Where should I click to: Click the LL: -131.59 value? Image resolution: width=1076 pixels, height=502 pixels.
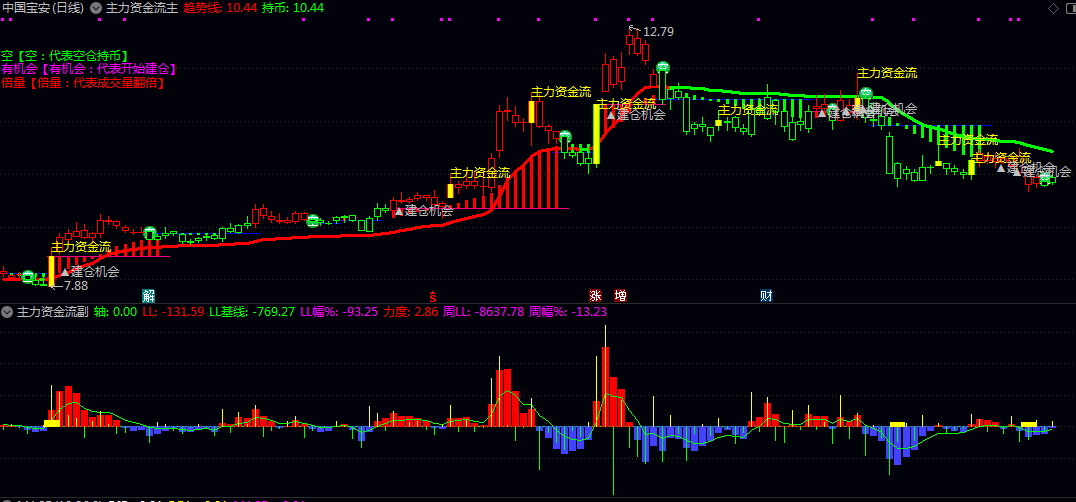tap(174, 312)
